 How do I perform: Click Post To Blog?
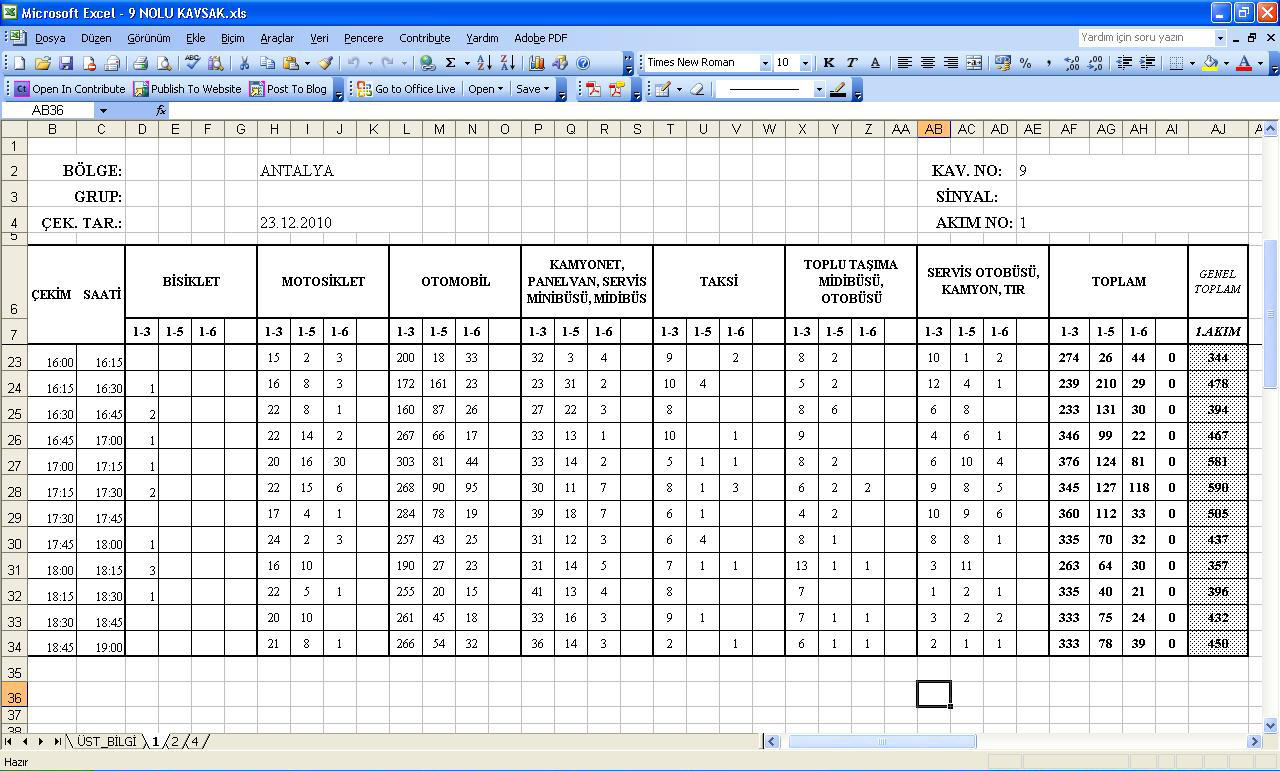coord(288,89)
